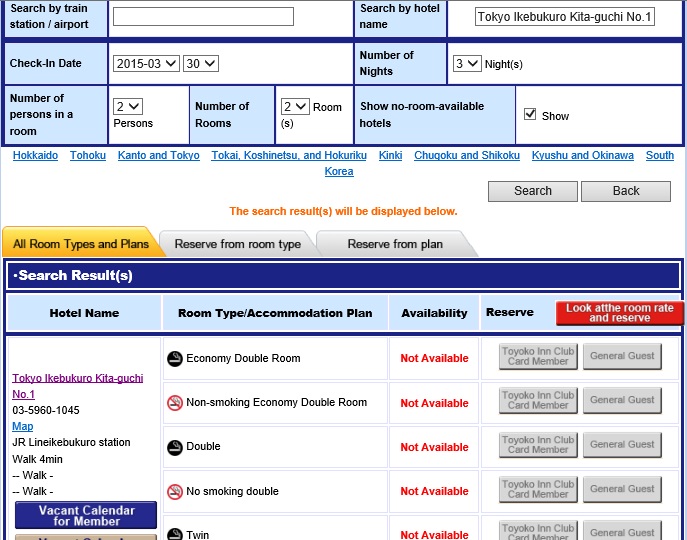687x540 pixels.
Task: Open the Tohoku region link
Action: [88, 156]
